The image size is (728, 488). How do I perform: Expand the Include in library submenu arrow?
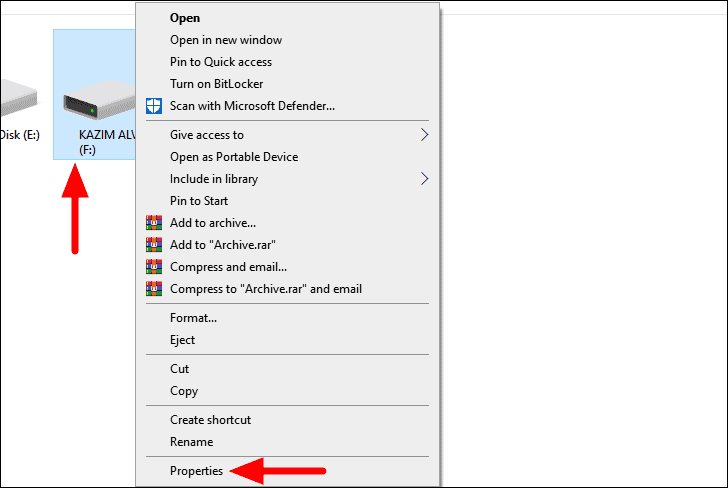(424, 179)
